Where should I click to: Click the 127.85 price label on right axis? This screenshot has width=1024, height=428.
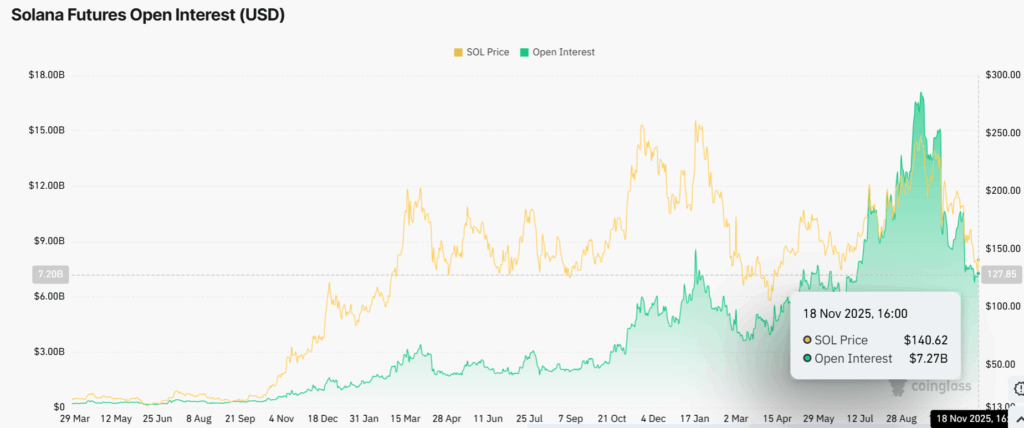998,273
